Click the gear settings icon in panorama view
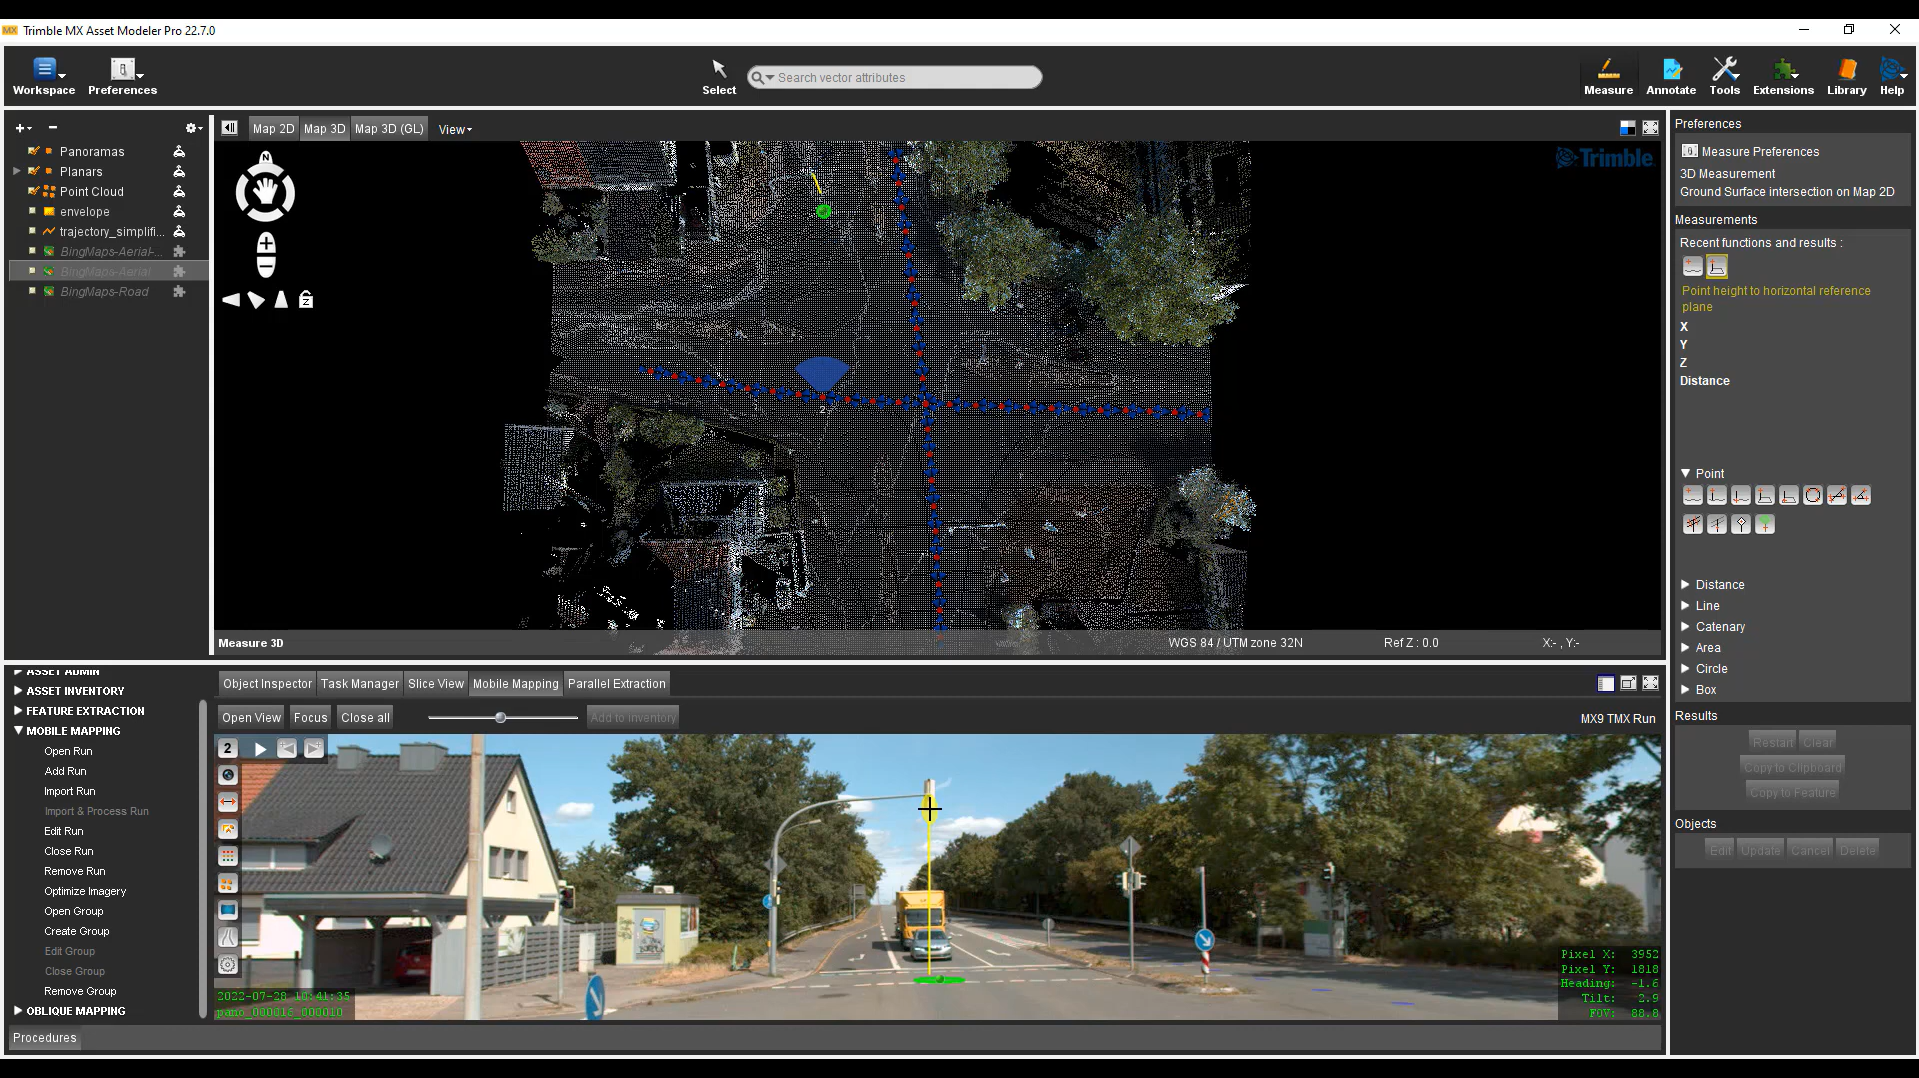This screenshot has height=1078, width=1919. pos(228,965)
